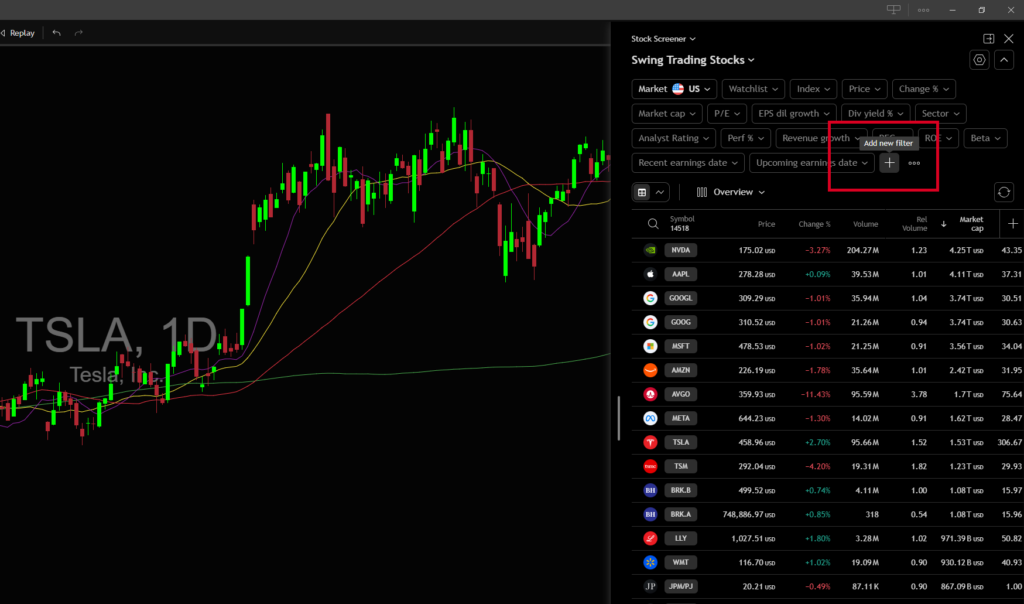Close the Stock Screener panel
1024x604 pixels.
(x=1009, y=39)
